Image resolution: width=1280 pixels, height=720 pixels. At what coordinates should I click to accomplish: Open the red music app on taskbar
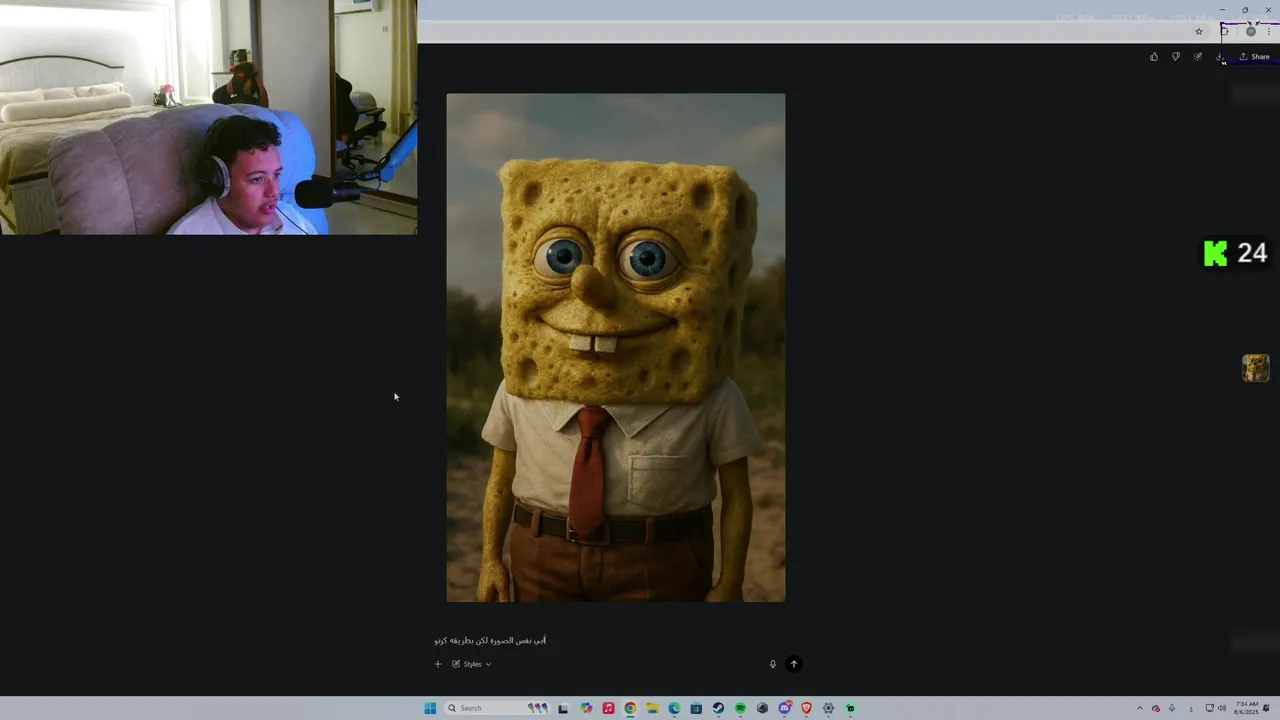(x=608, y=708)
